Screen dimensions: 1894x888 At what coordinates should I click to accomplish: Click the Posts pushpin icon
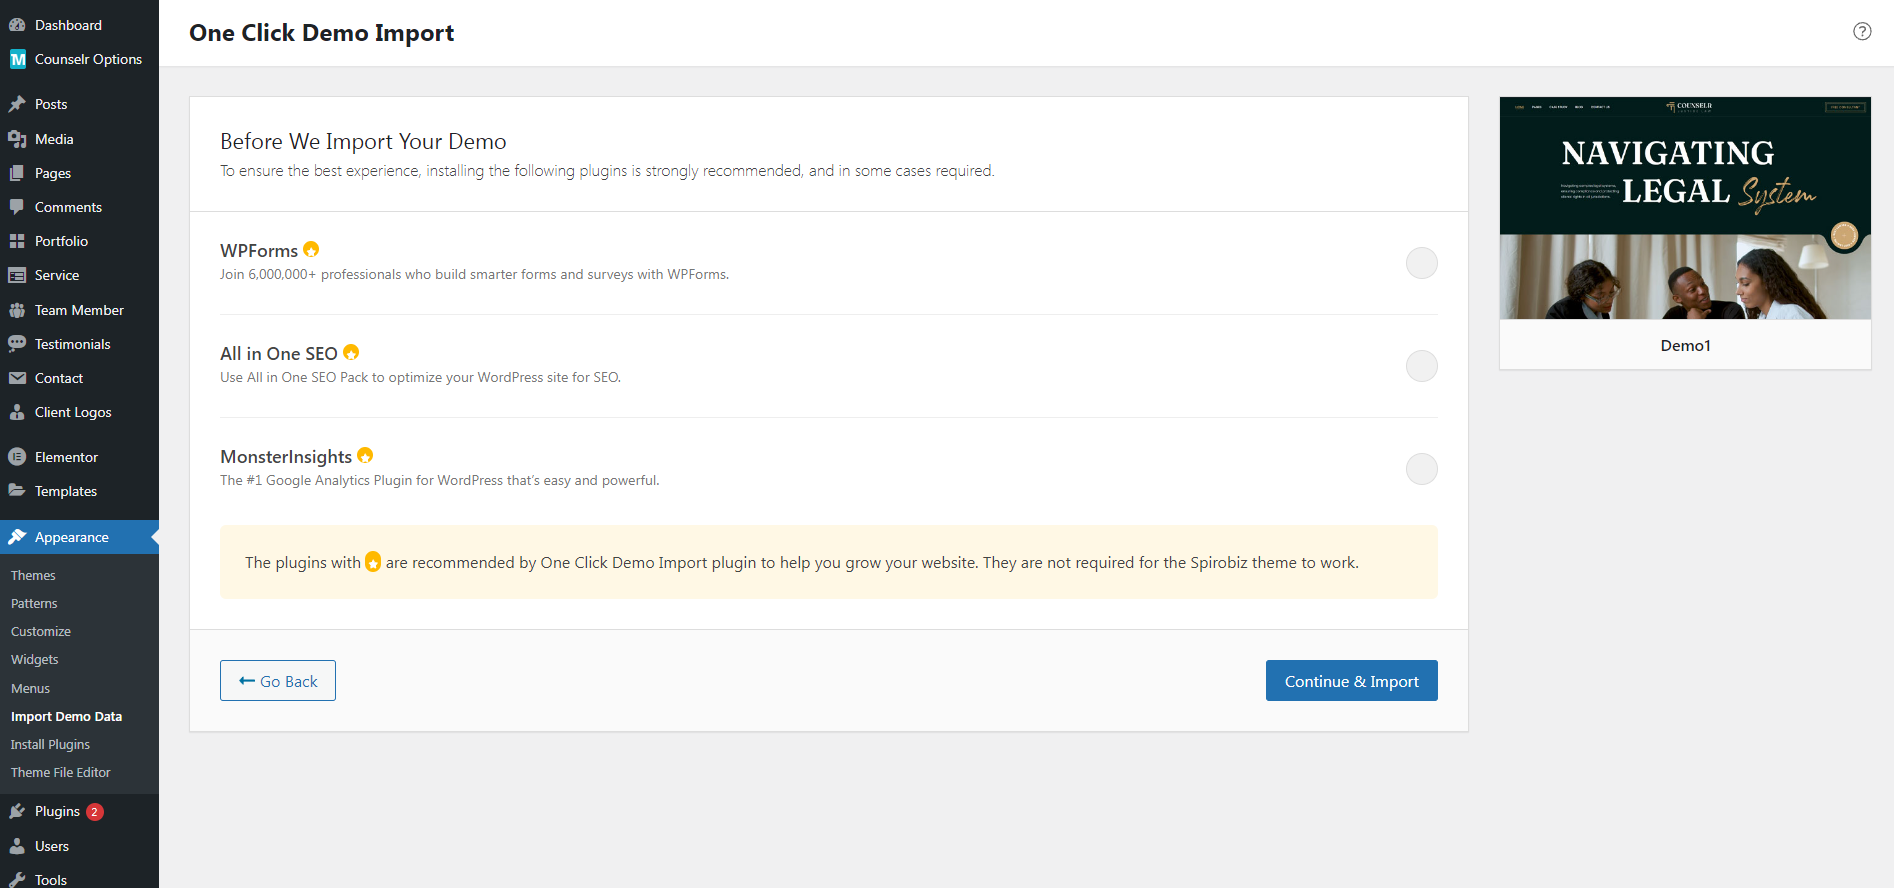click(x=17, y=104)
